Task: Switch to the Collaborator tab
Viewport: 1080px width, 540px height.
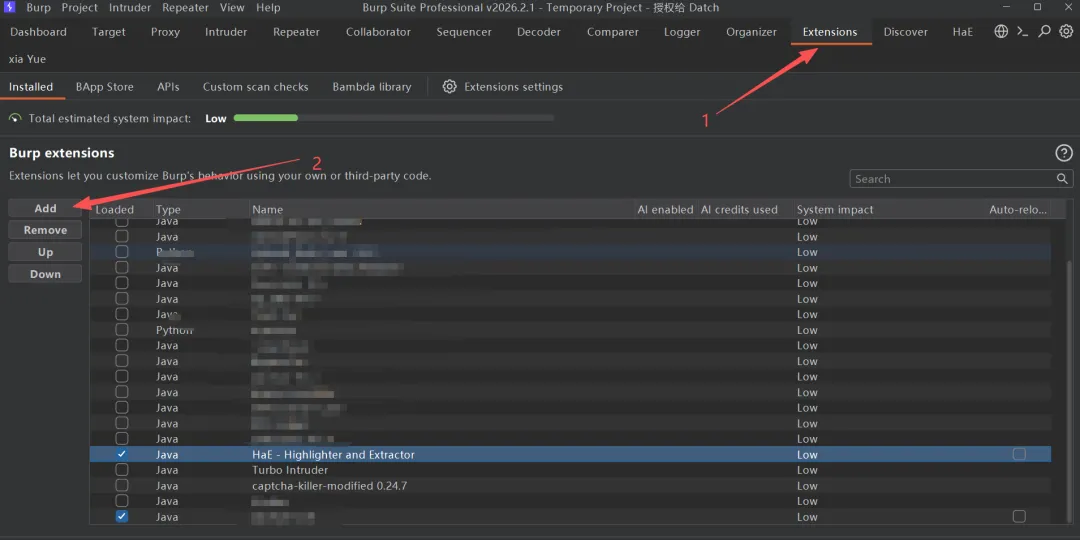Action: click(x=378, y=32)
